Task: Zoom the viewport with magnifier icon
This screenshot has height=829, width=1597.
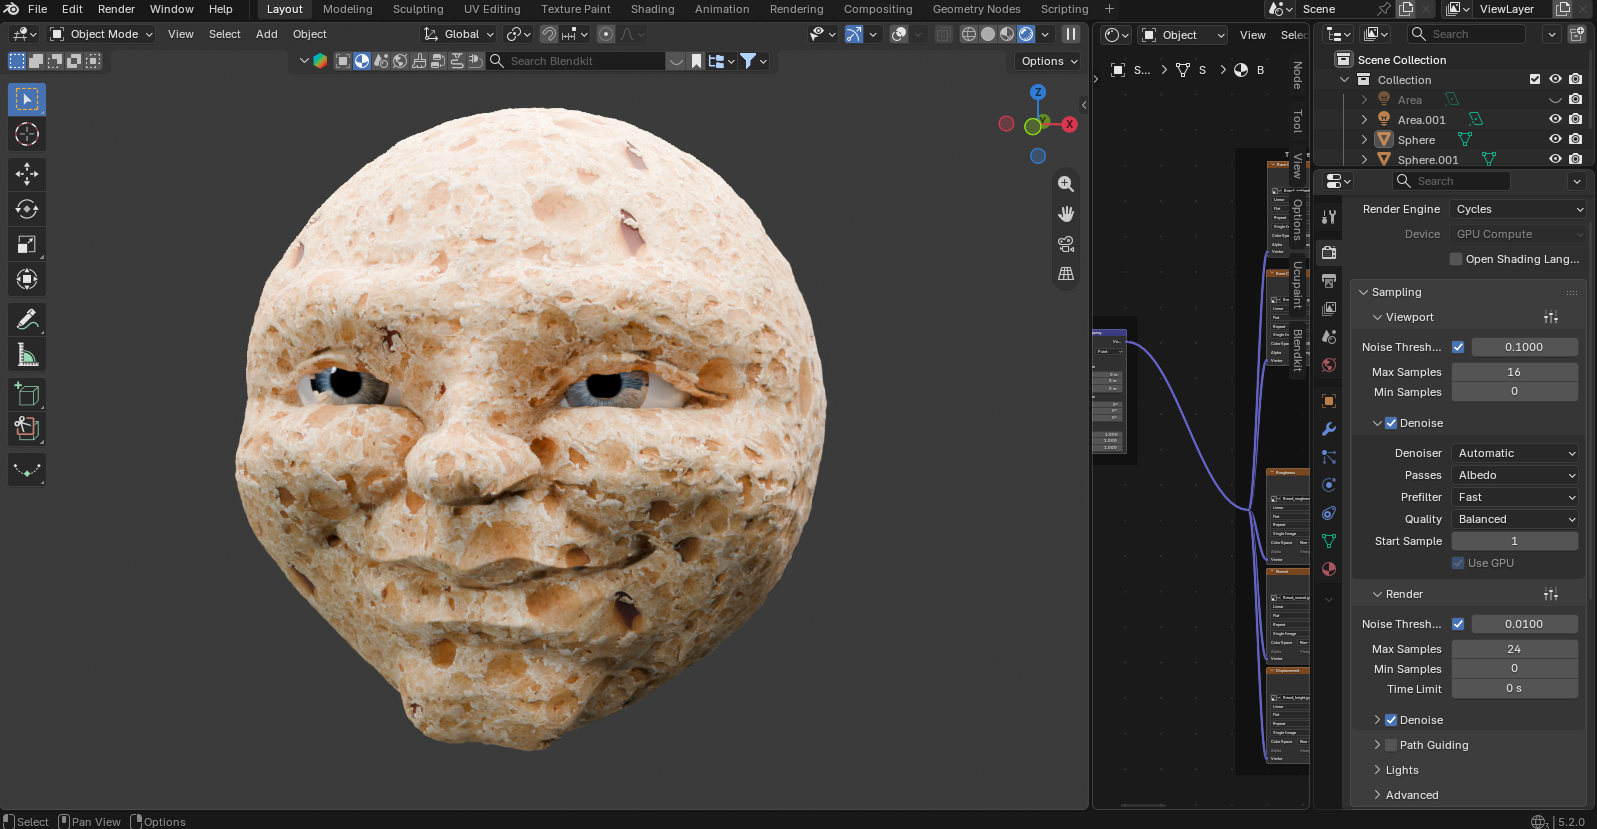Action: [x=1066, y=184]
